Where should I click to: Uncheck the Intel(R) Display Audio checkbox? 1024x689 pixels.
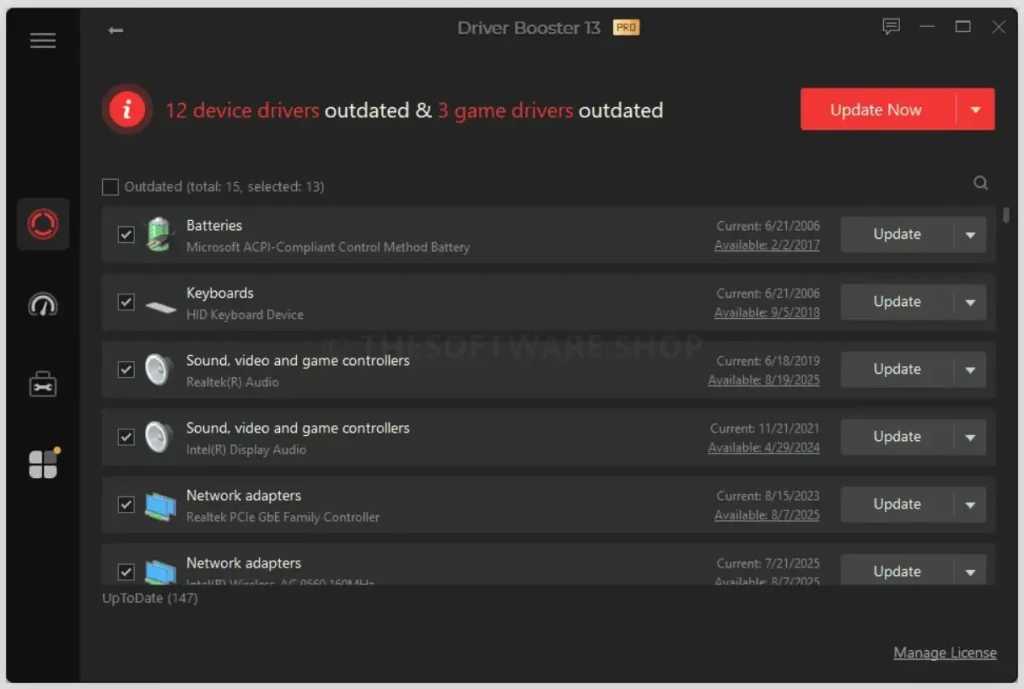click(x=126, y=437)
